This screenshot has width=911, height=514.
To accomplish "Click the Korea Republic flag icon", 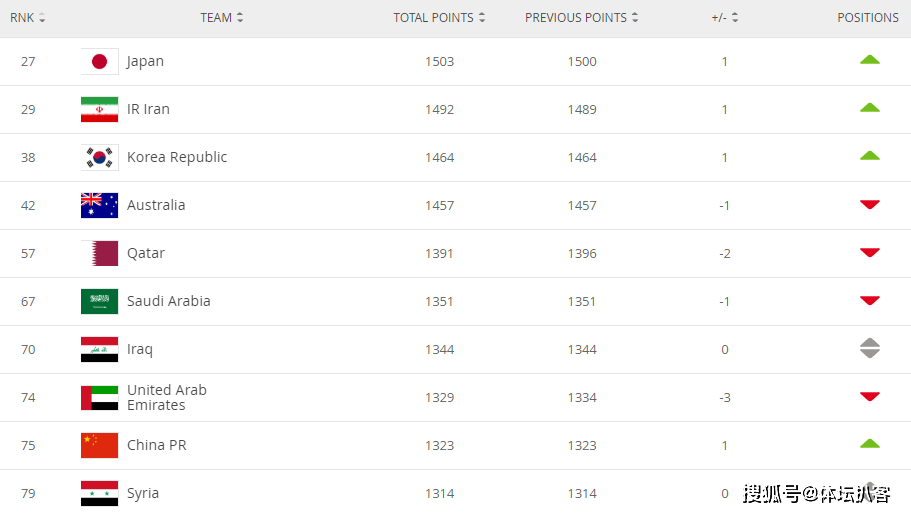I will tap(99, 157).
